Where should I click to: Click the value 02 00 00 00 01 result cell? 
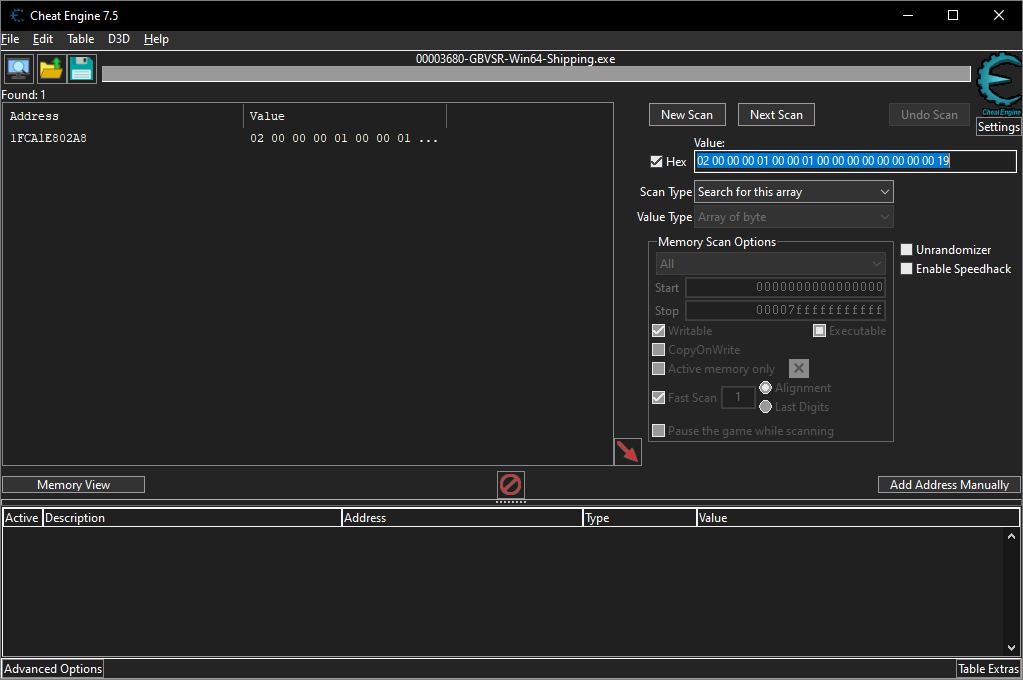344,138
